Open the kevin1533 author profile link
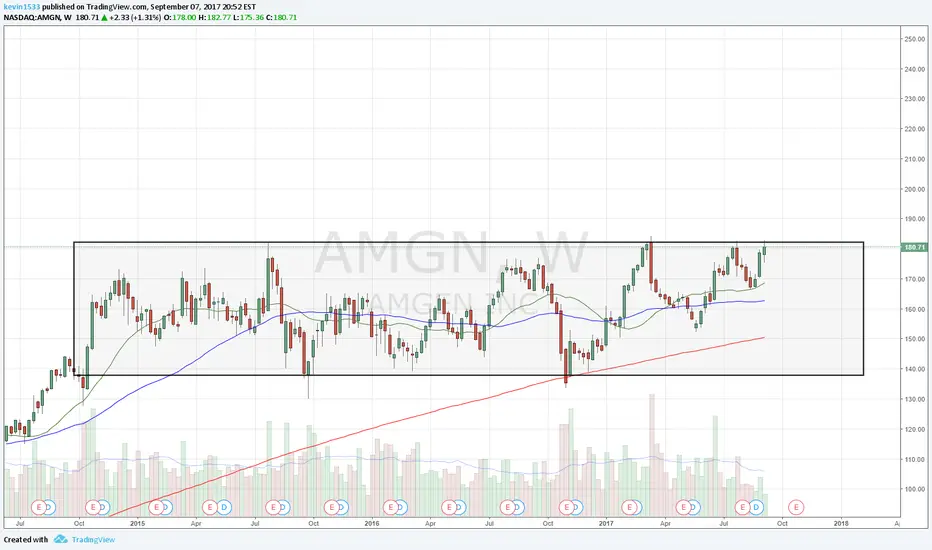The width and height of the screenshot is (932, 550). 22,7
